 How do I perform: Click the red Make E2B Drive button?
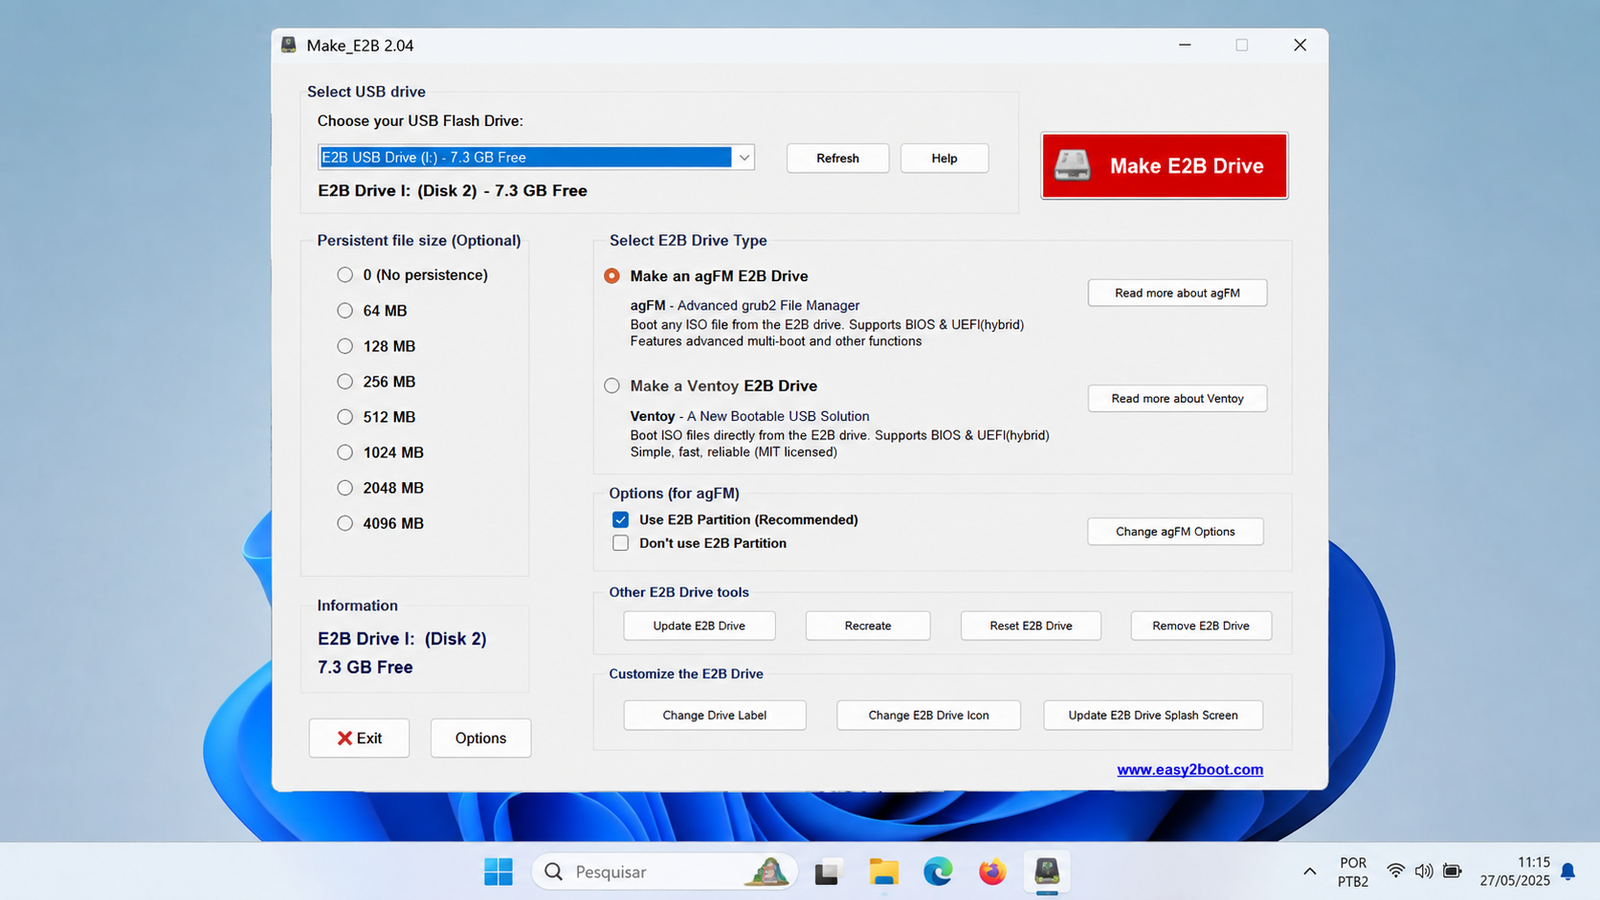click(1164, 166)
